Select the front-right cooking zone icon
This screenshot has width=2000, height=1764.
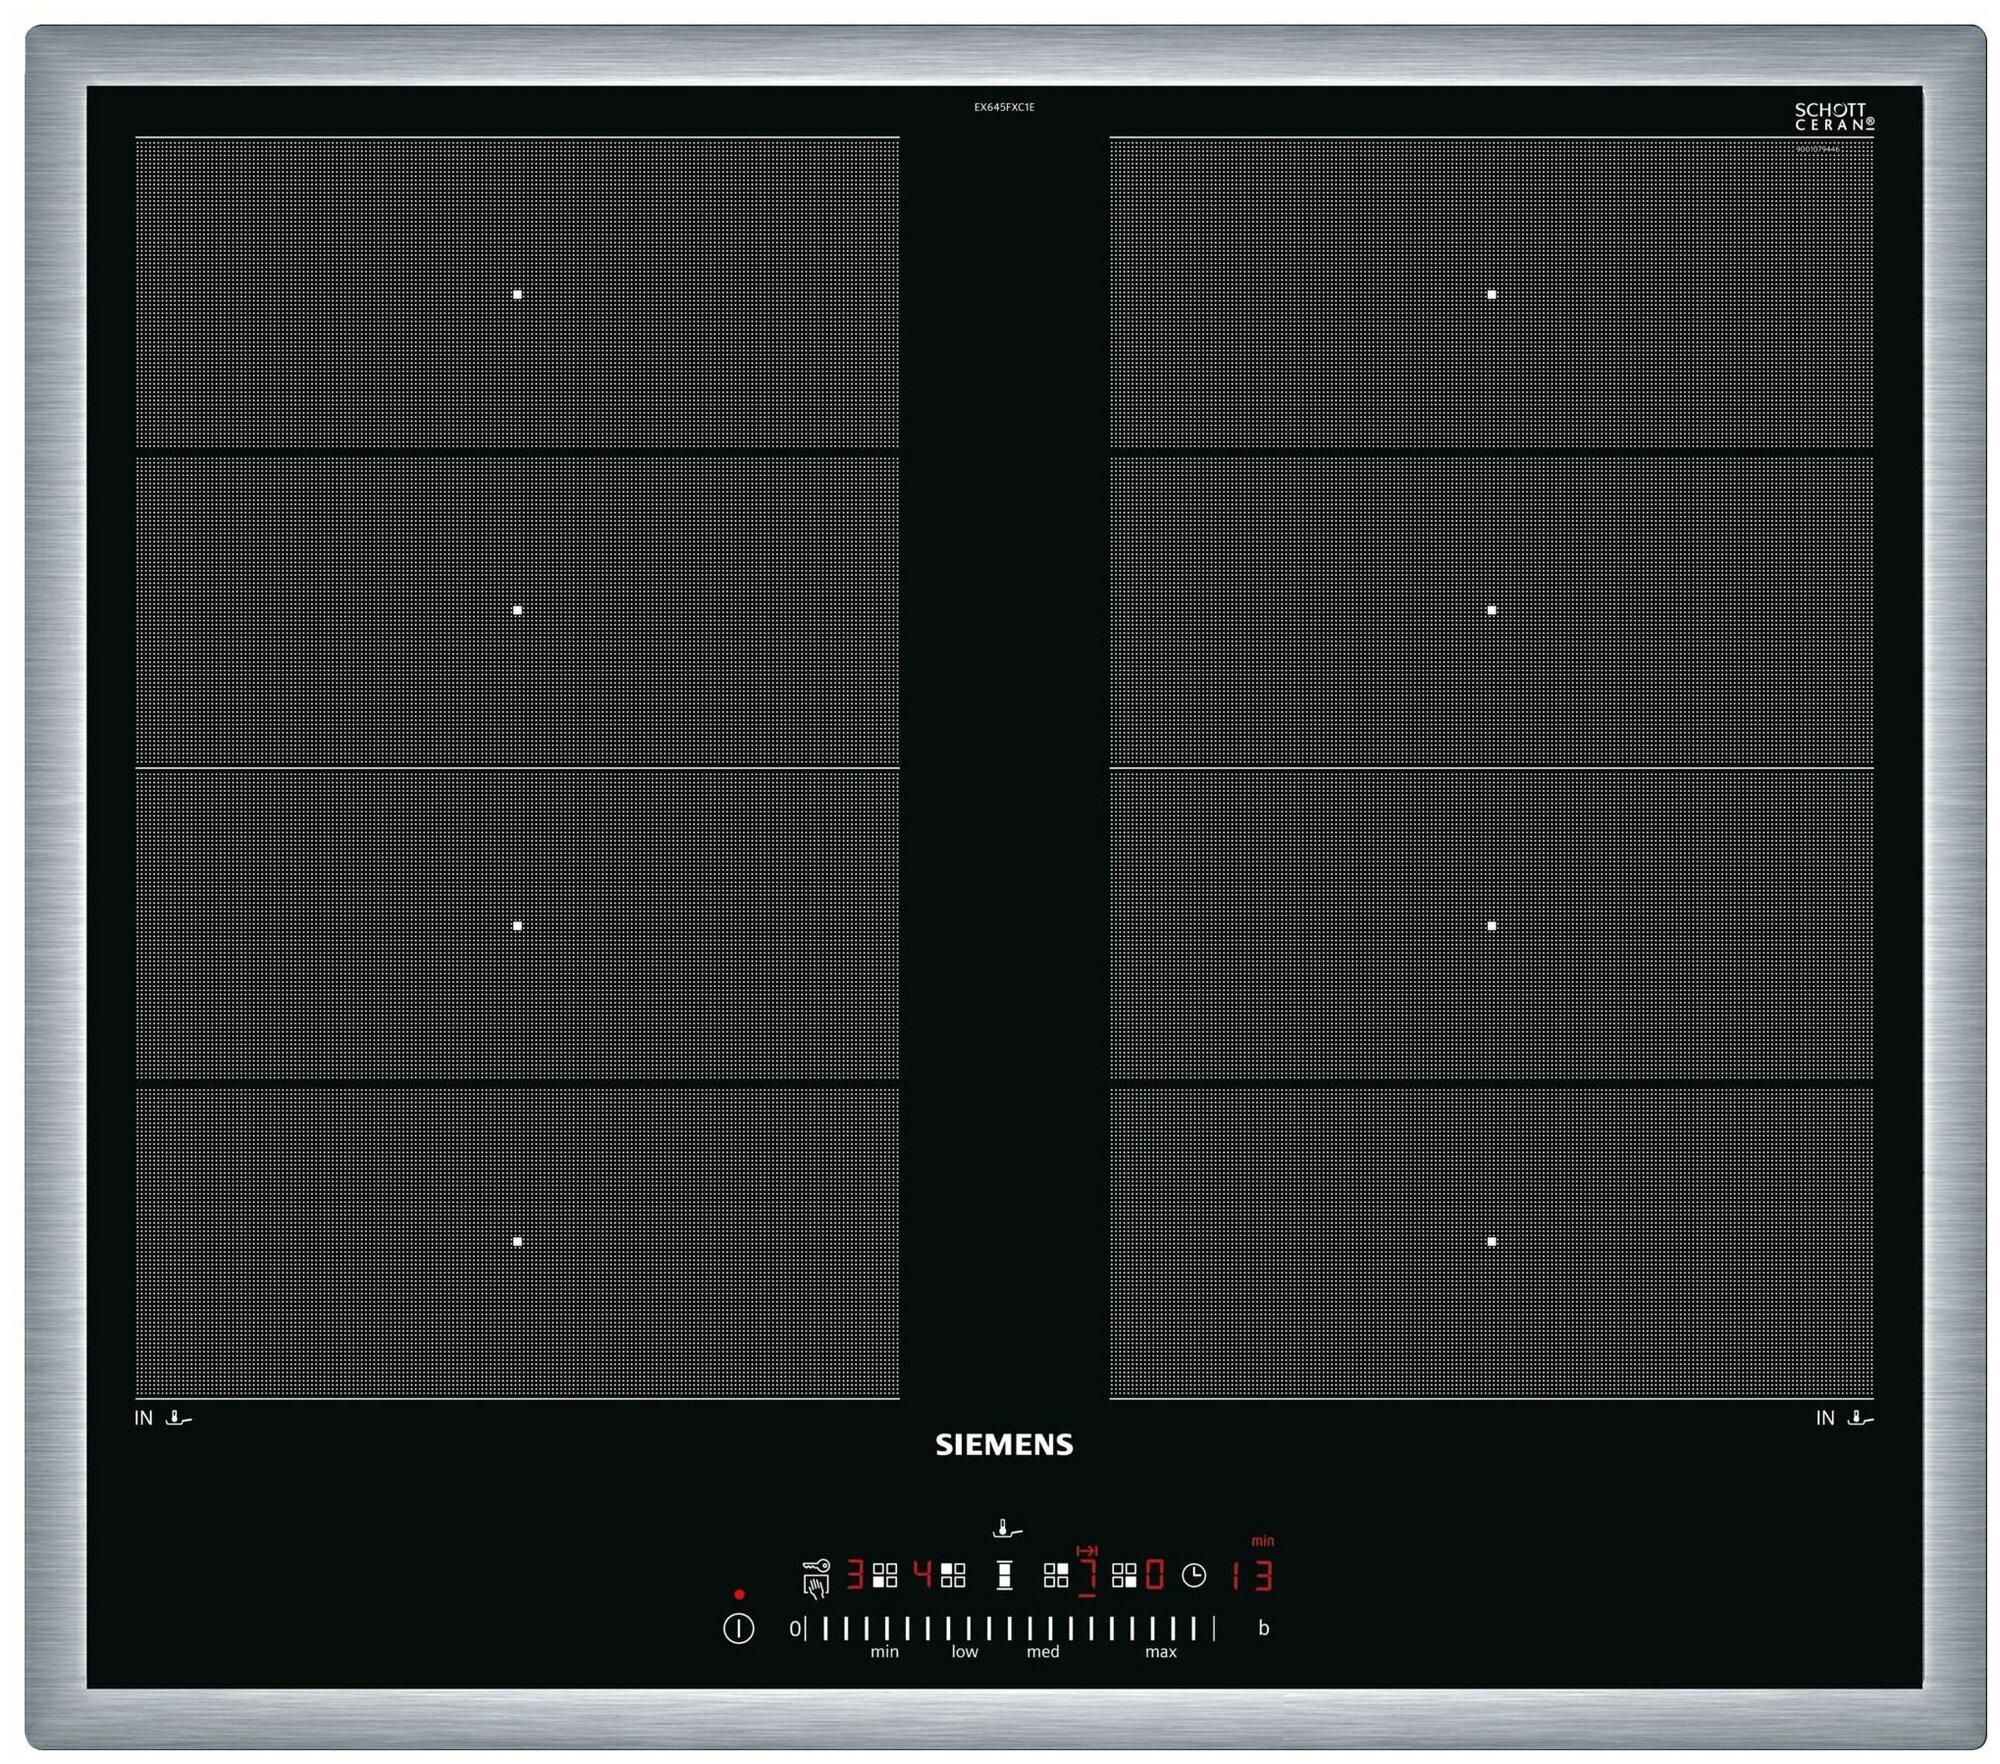click(x=1124, y=1575)
